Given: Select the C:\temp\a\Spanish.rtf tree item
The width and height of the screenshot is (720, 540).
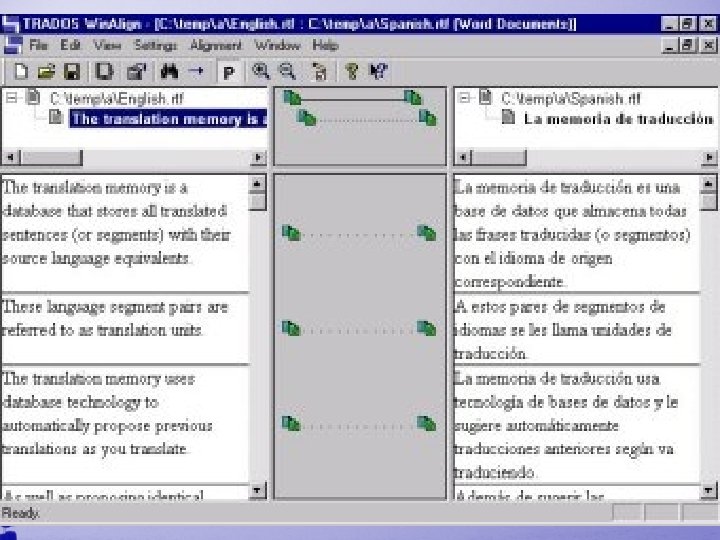Looking at the screenshot, I should pos(570,98).
